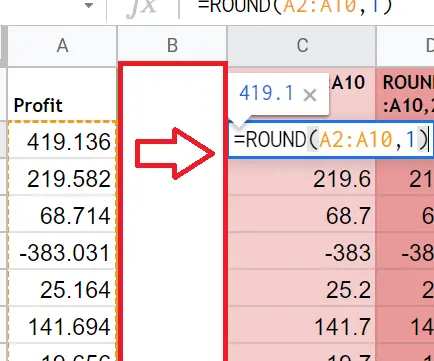
Task: Click the in-cell ROUND formula editor
Action: point(331,139)
